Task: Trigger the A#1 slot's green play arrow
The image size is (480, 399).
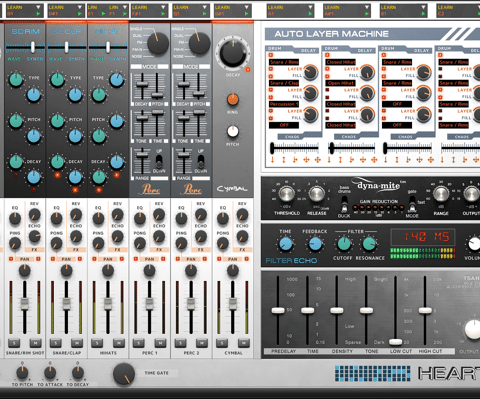Action: tap(367, 14)
